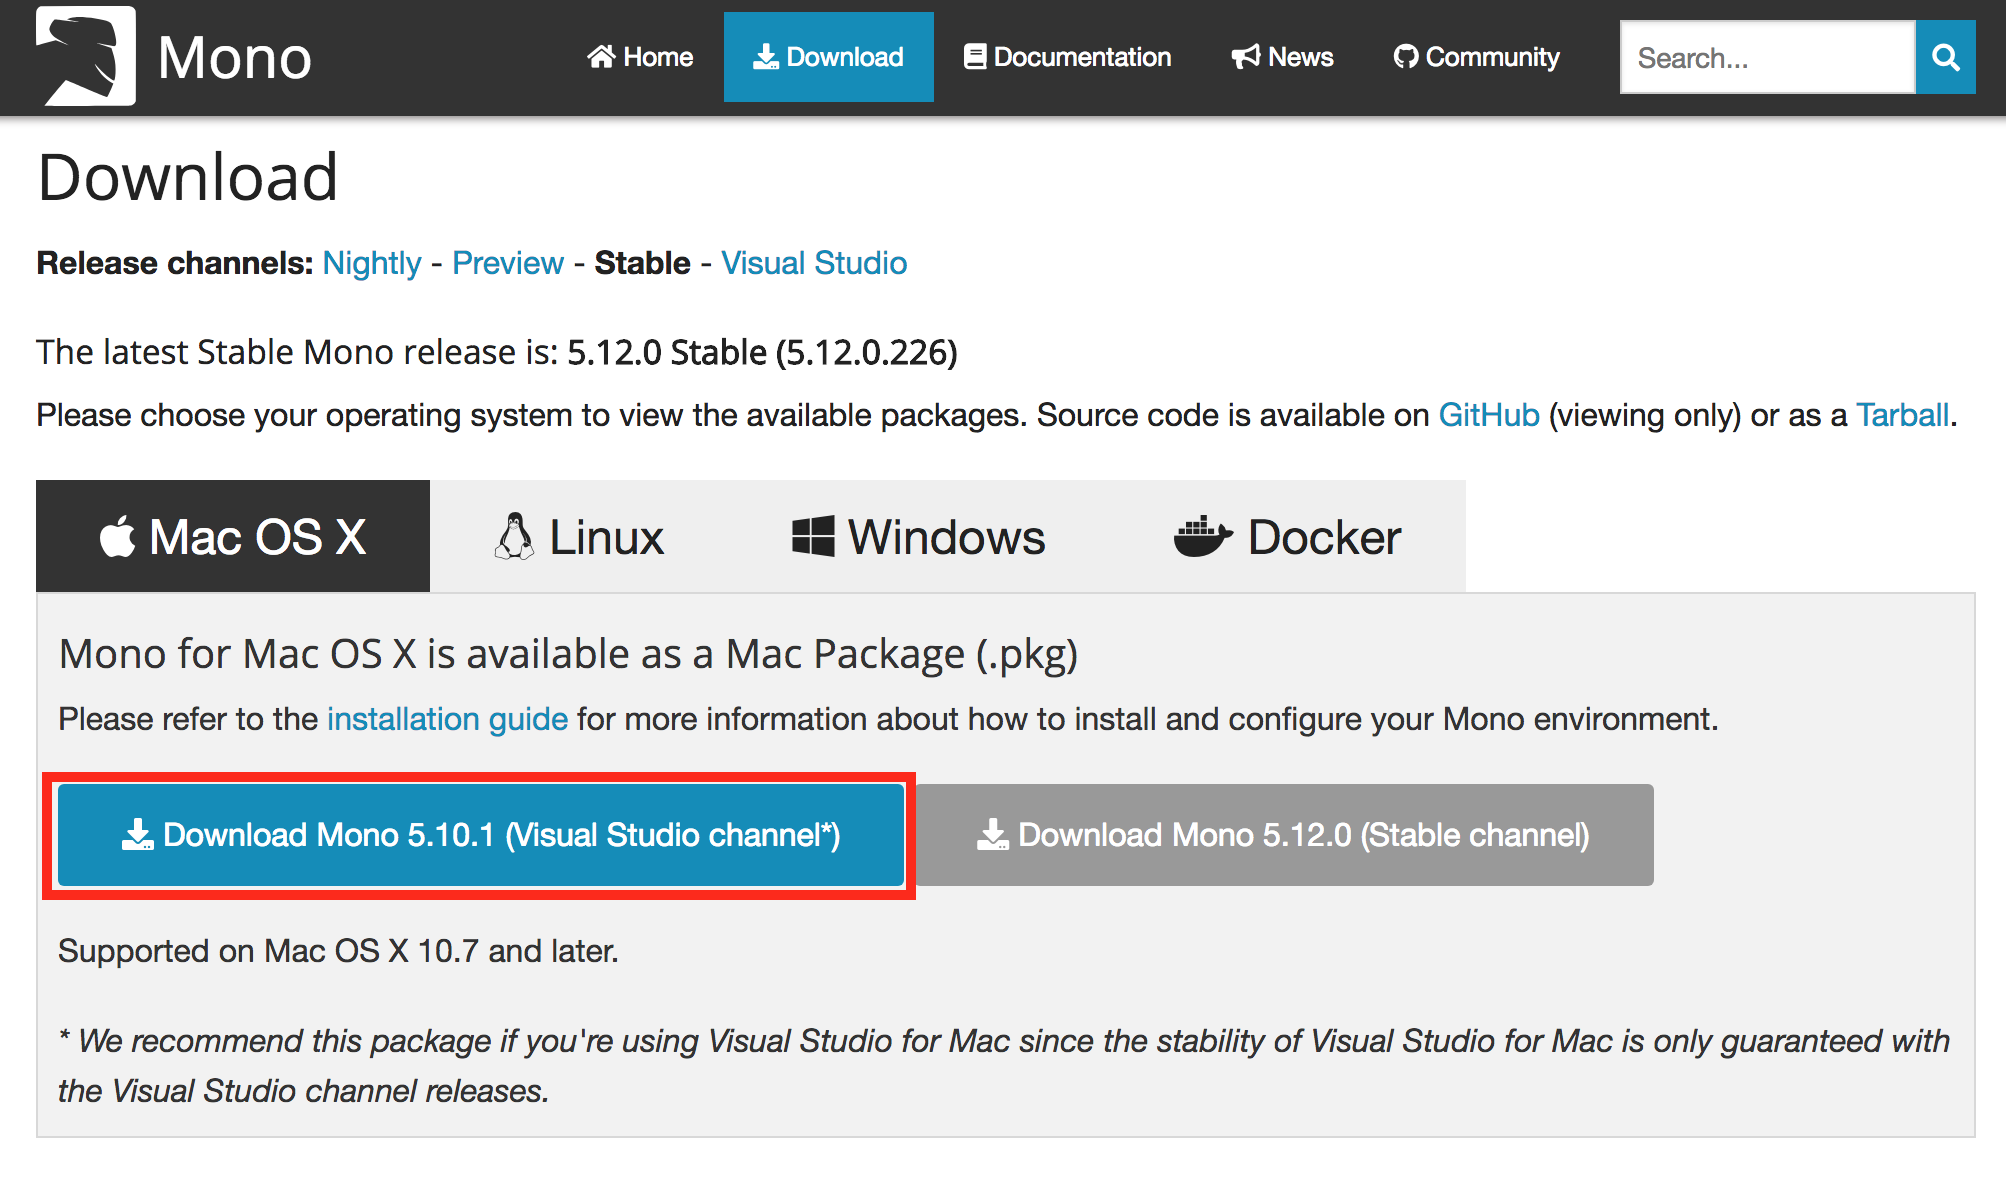The image size is (2006, 1182).
Task: Click the Tarball link
Action: tap(1902, 415)
